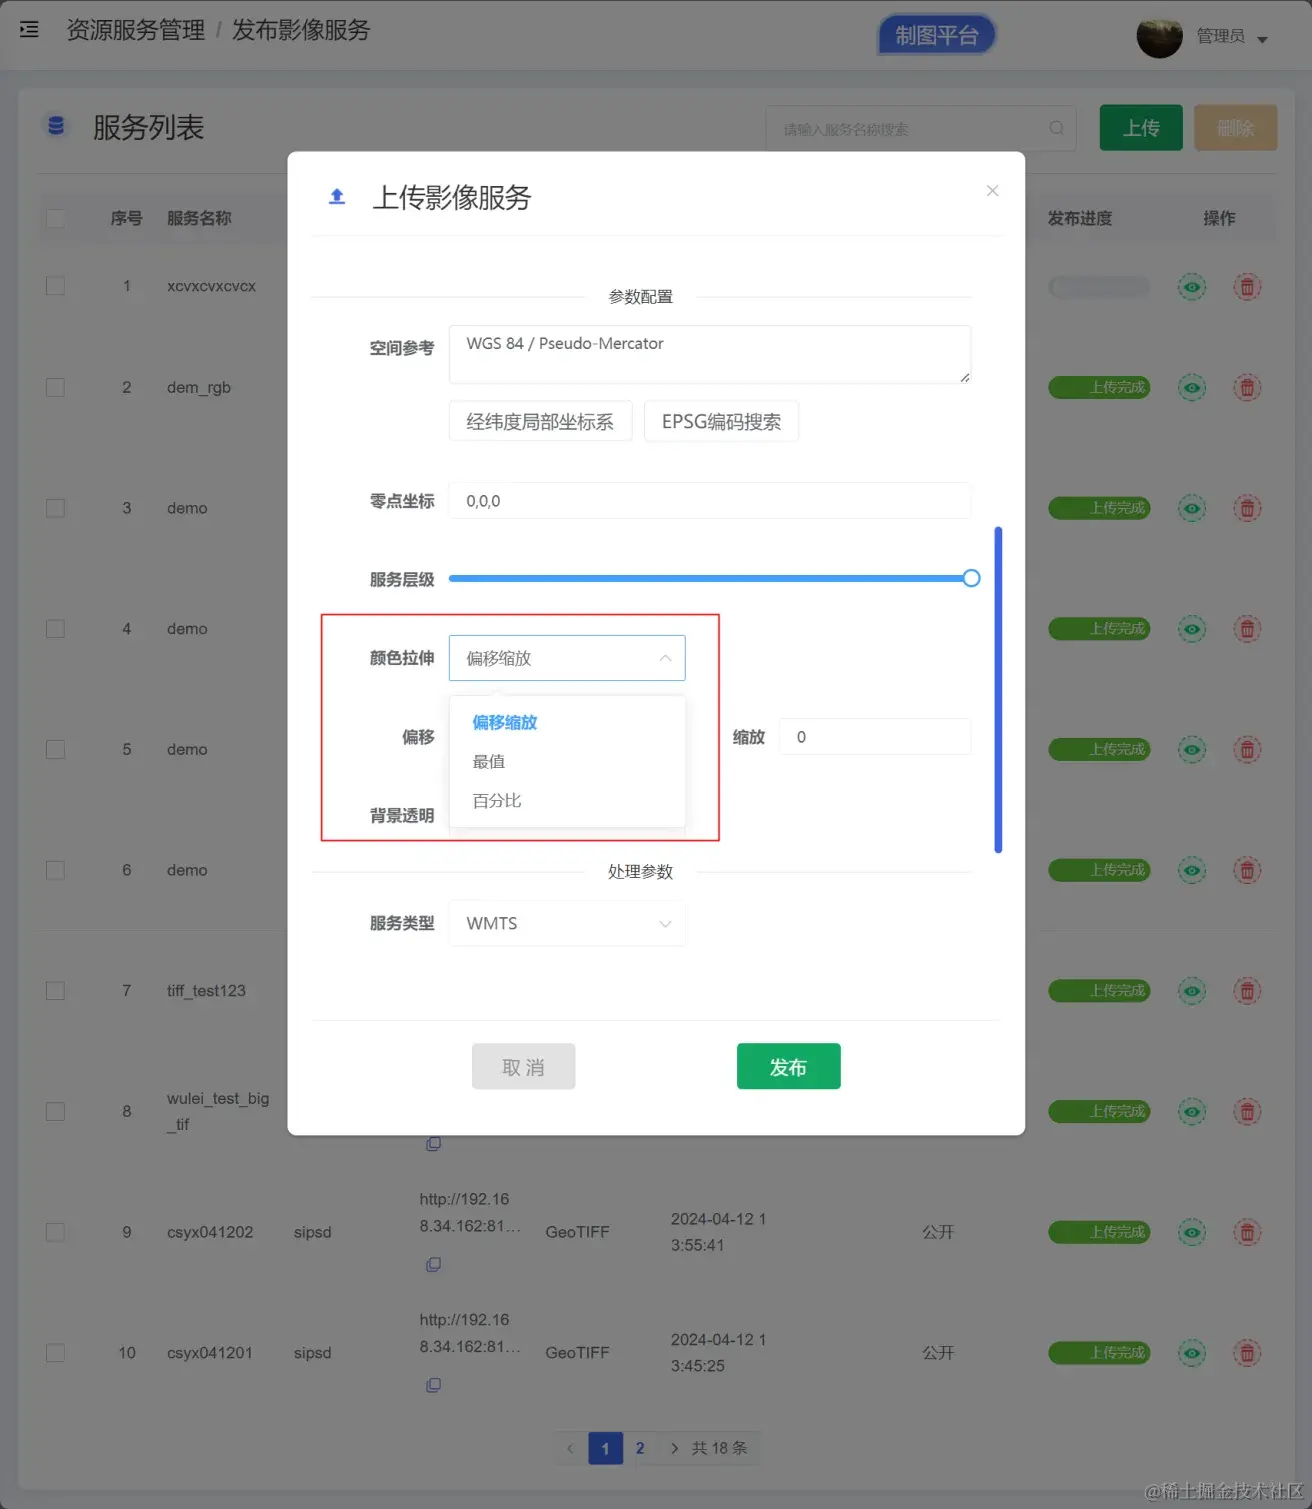The image size is (1312, 1509).
Task: Click the service name search box
Action: [921, 128]
